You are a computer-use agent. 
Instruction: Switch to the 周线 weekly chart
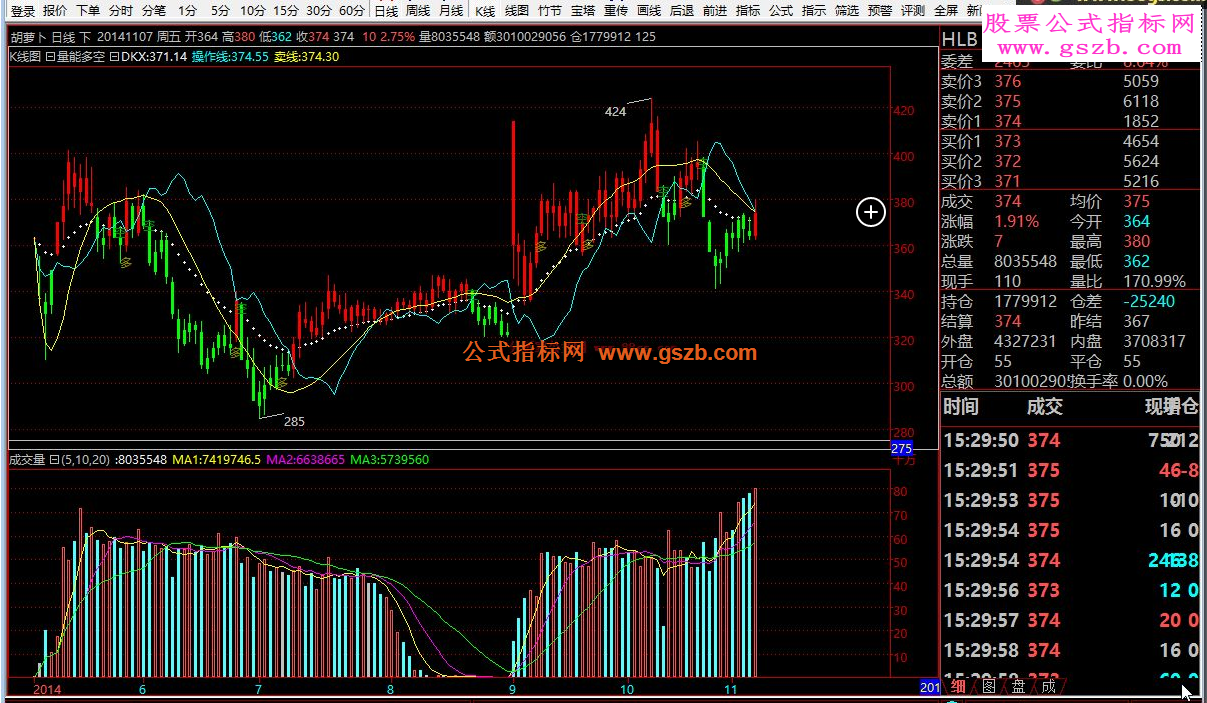pos(418,11)
